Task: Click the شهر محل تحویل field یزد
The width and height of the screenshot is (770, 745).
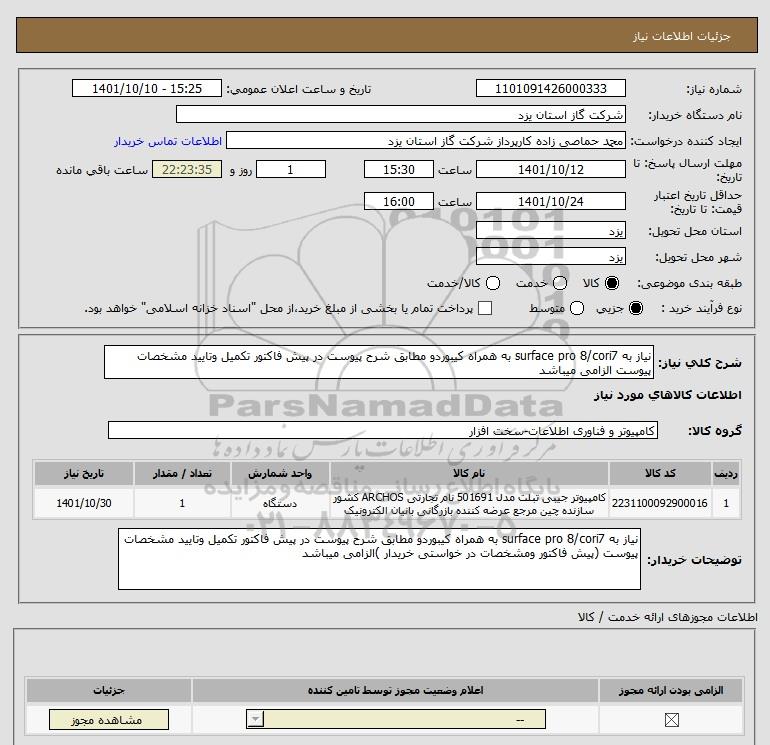Action: 550,257
